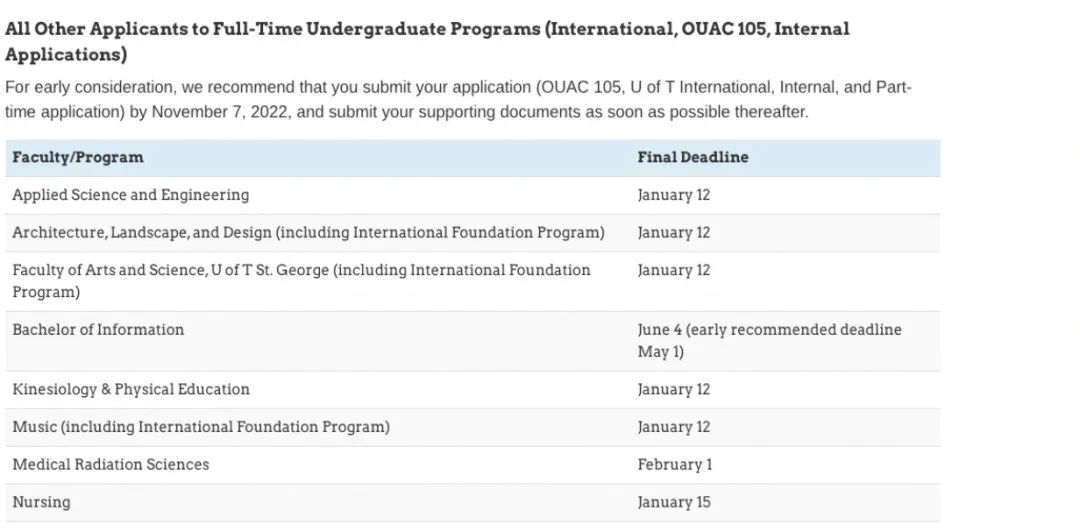Click the February 1 deadline cell
The height and width of the screenshot is (530, 1080).
(674, 464)
